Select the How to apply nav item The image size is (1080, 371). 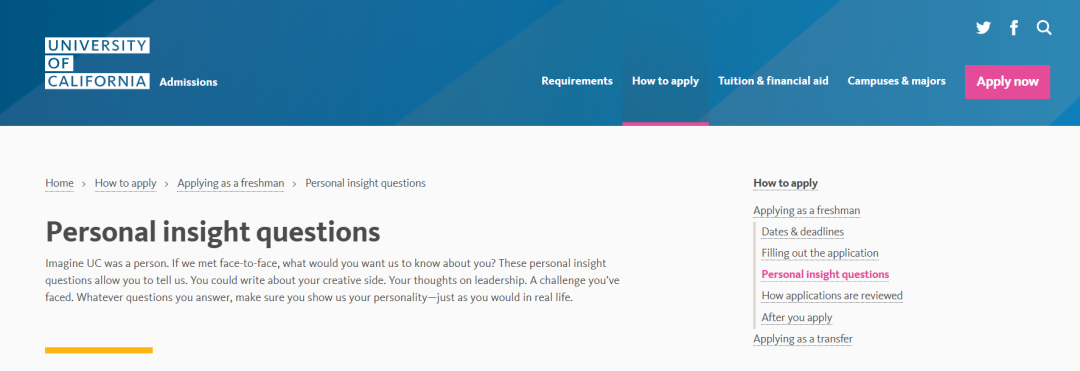pyautogui.click(x=665, y=81)
